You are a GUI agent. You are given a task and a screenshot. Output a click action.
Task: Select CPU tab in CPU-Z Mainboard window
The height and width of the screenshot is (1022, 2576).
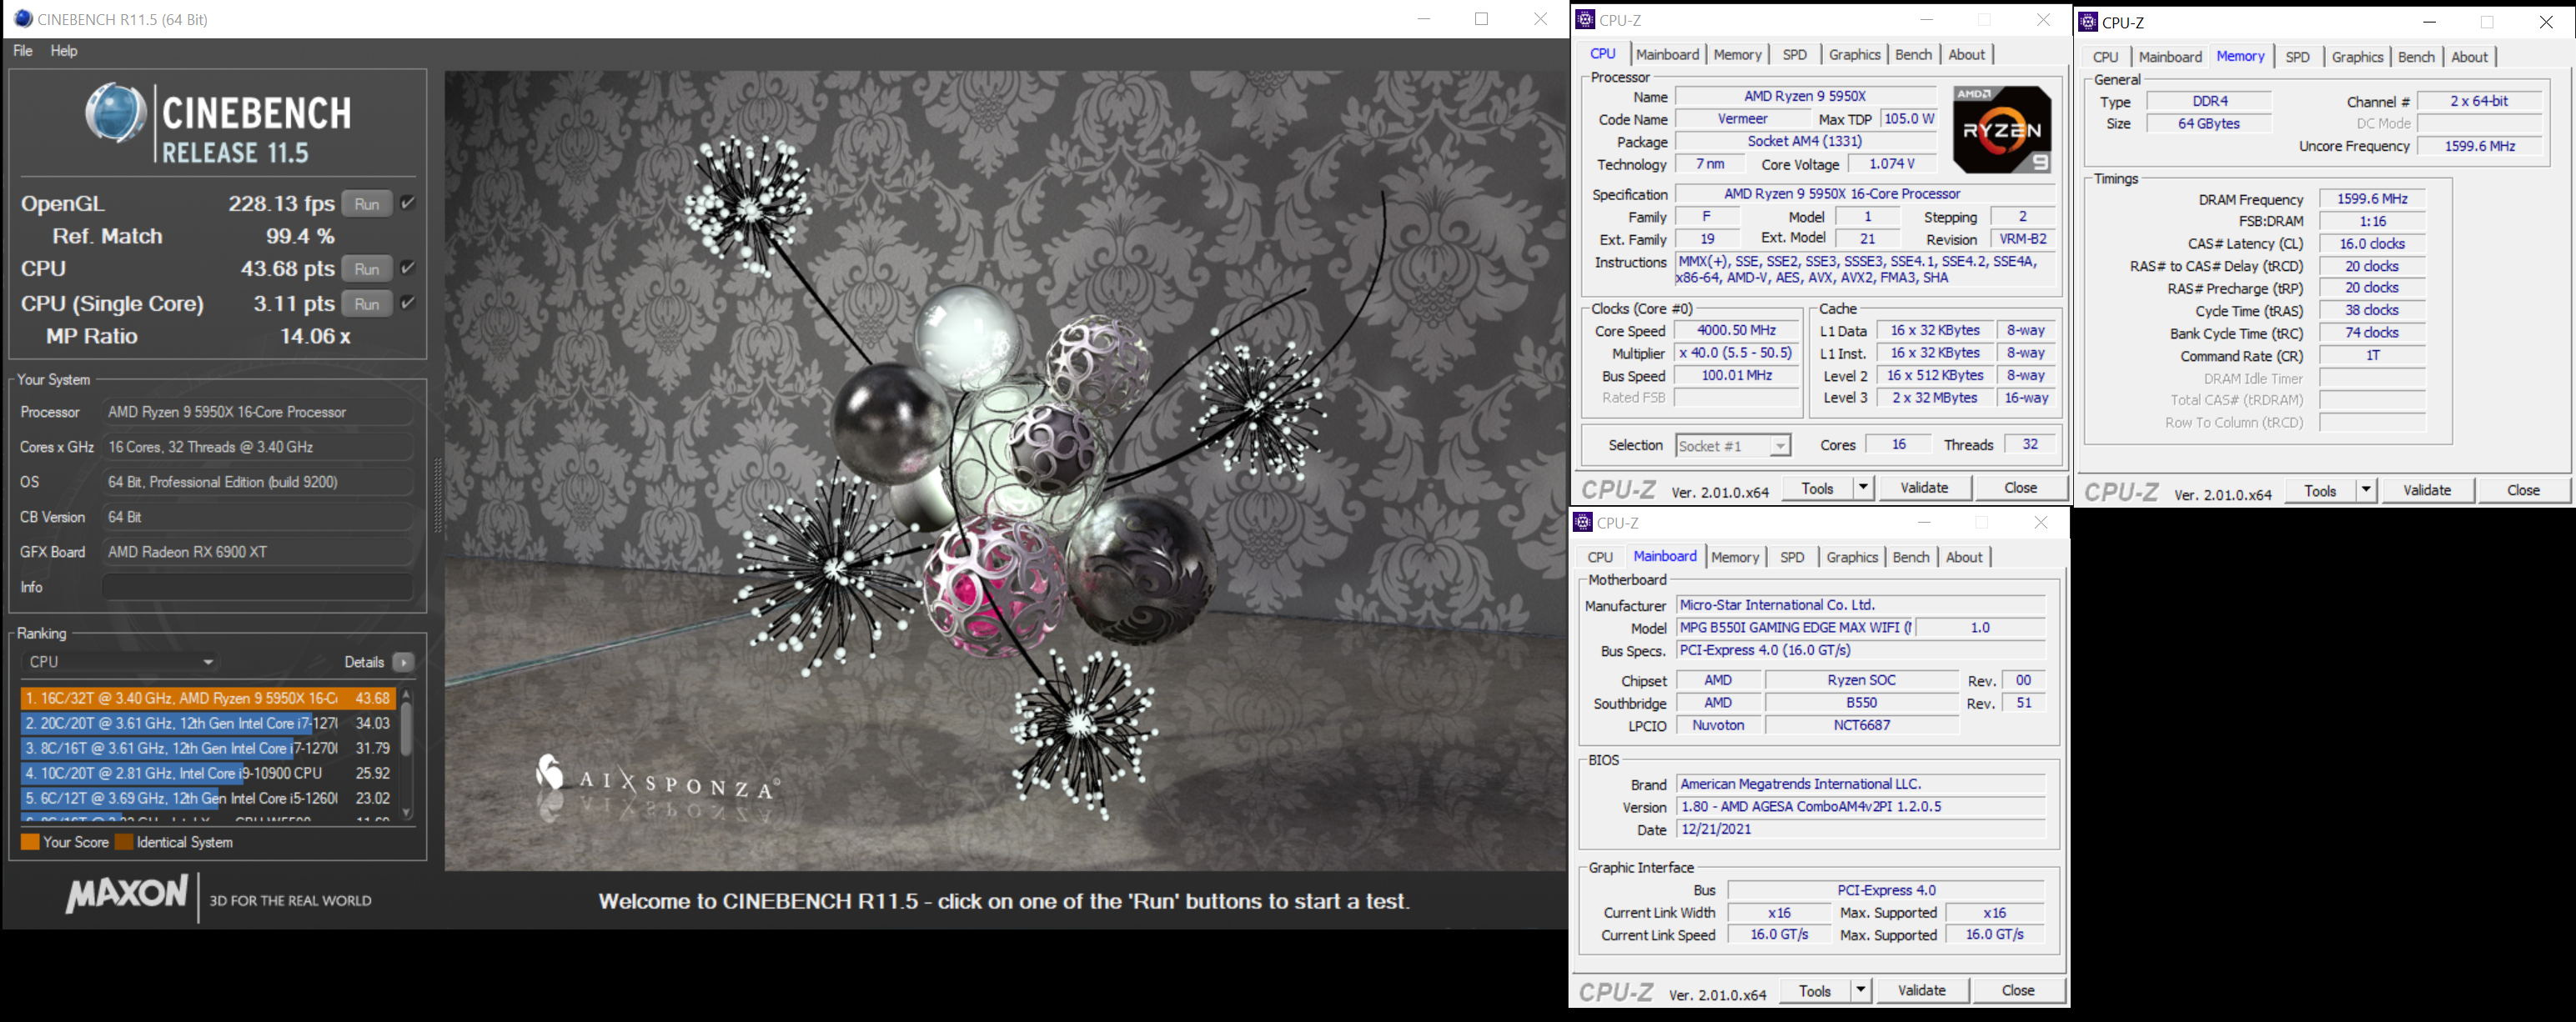pyautogui.click(x=1600, y=557)
